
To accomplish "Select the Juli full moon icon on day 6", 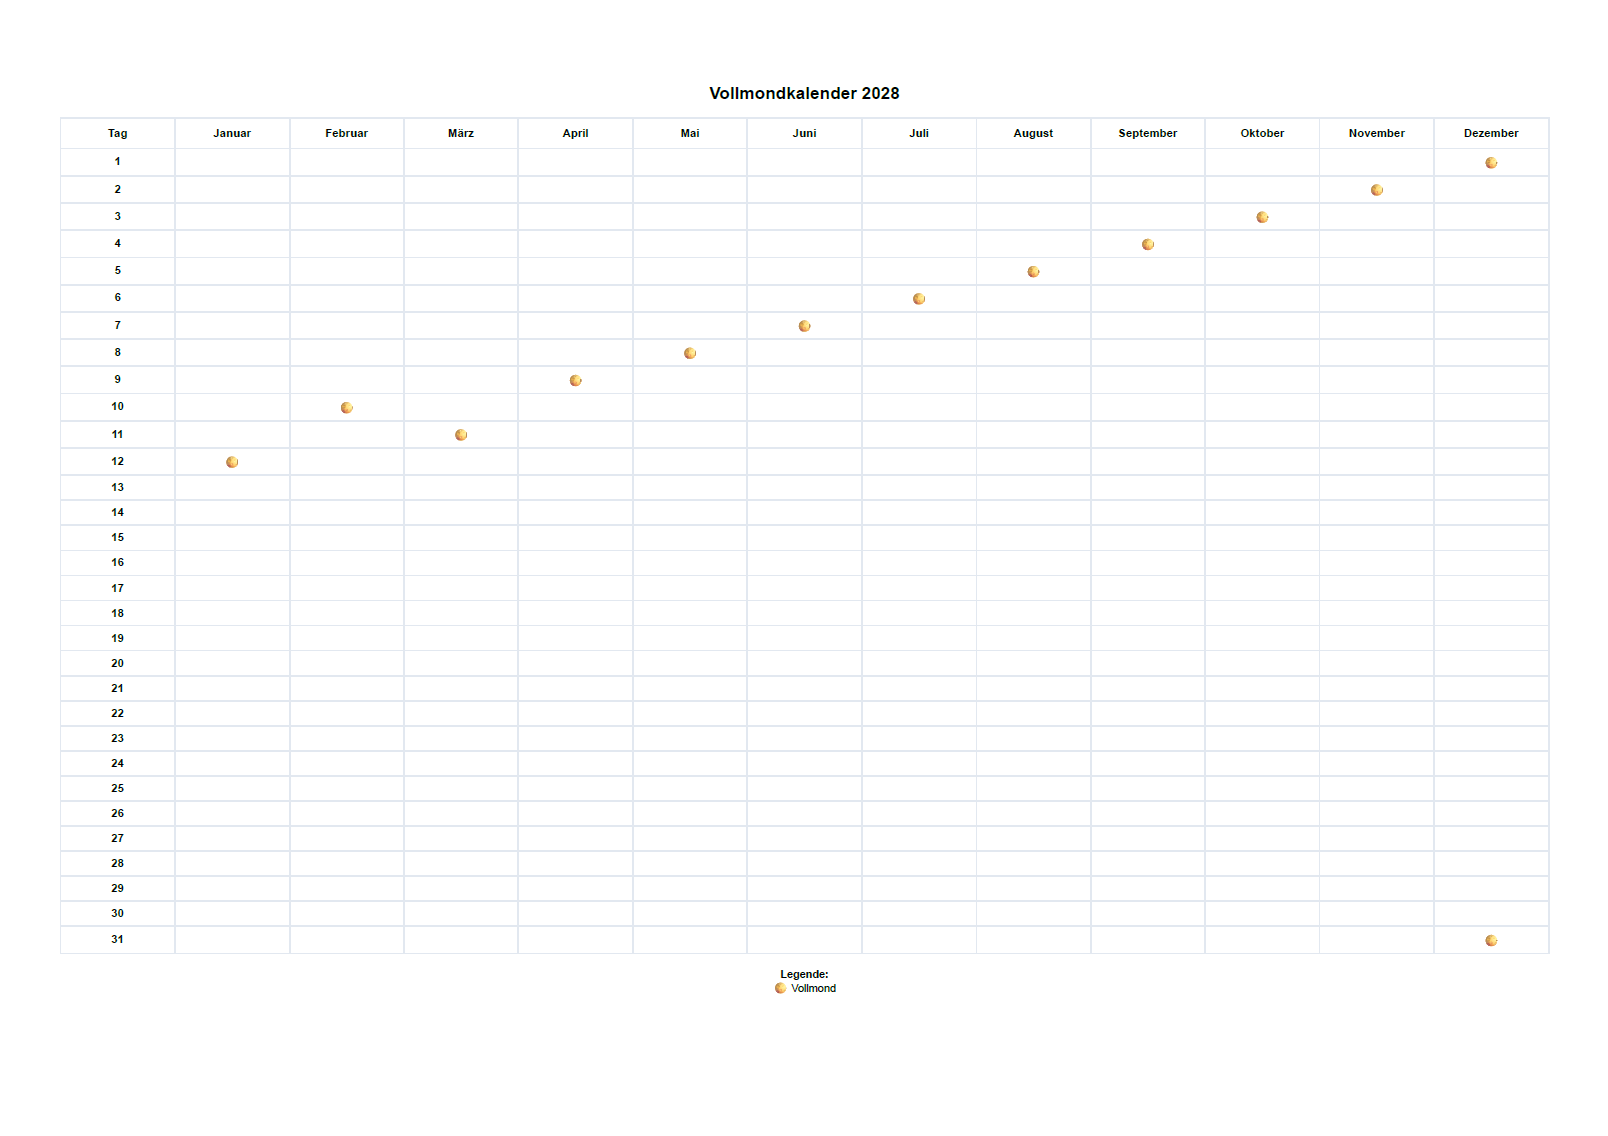I will point(919,299).
